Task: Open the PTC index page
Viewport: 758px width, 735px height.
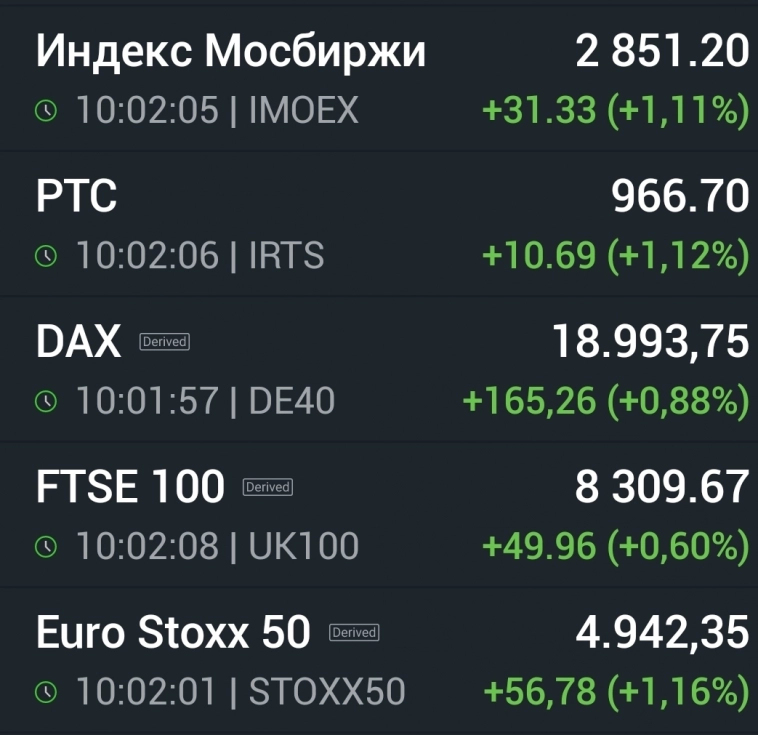Action: pyautogui.click(x=77, y=197)
